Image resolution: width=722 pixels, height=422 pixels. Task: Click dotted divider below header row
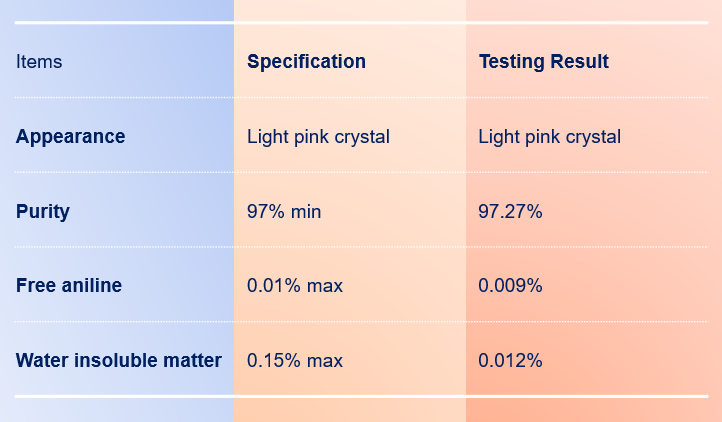361,98
